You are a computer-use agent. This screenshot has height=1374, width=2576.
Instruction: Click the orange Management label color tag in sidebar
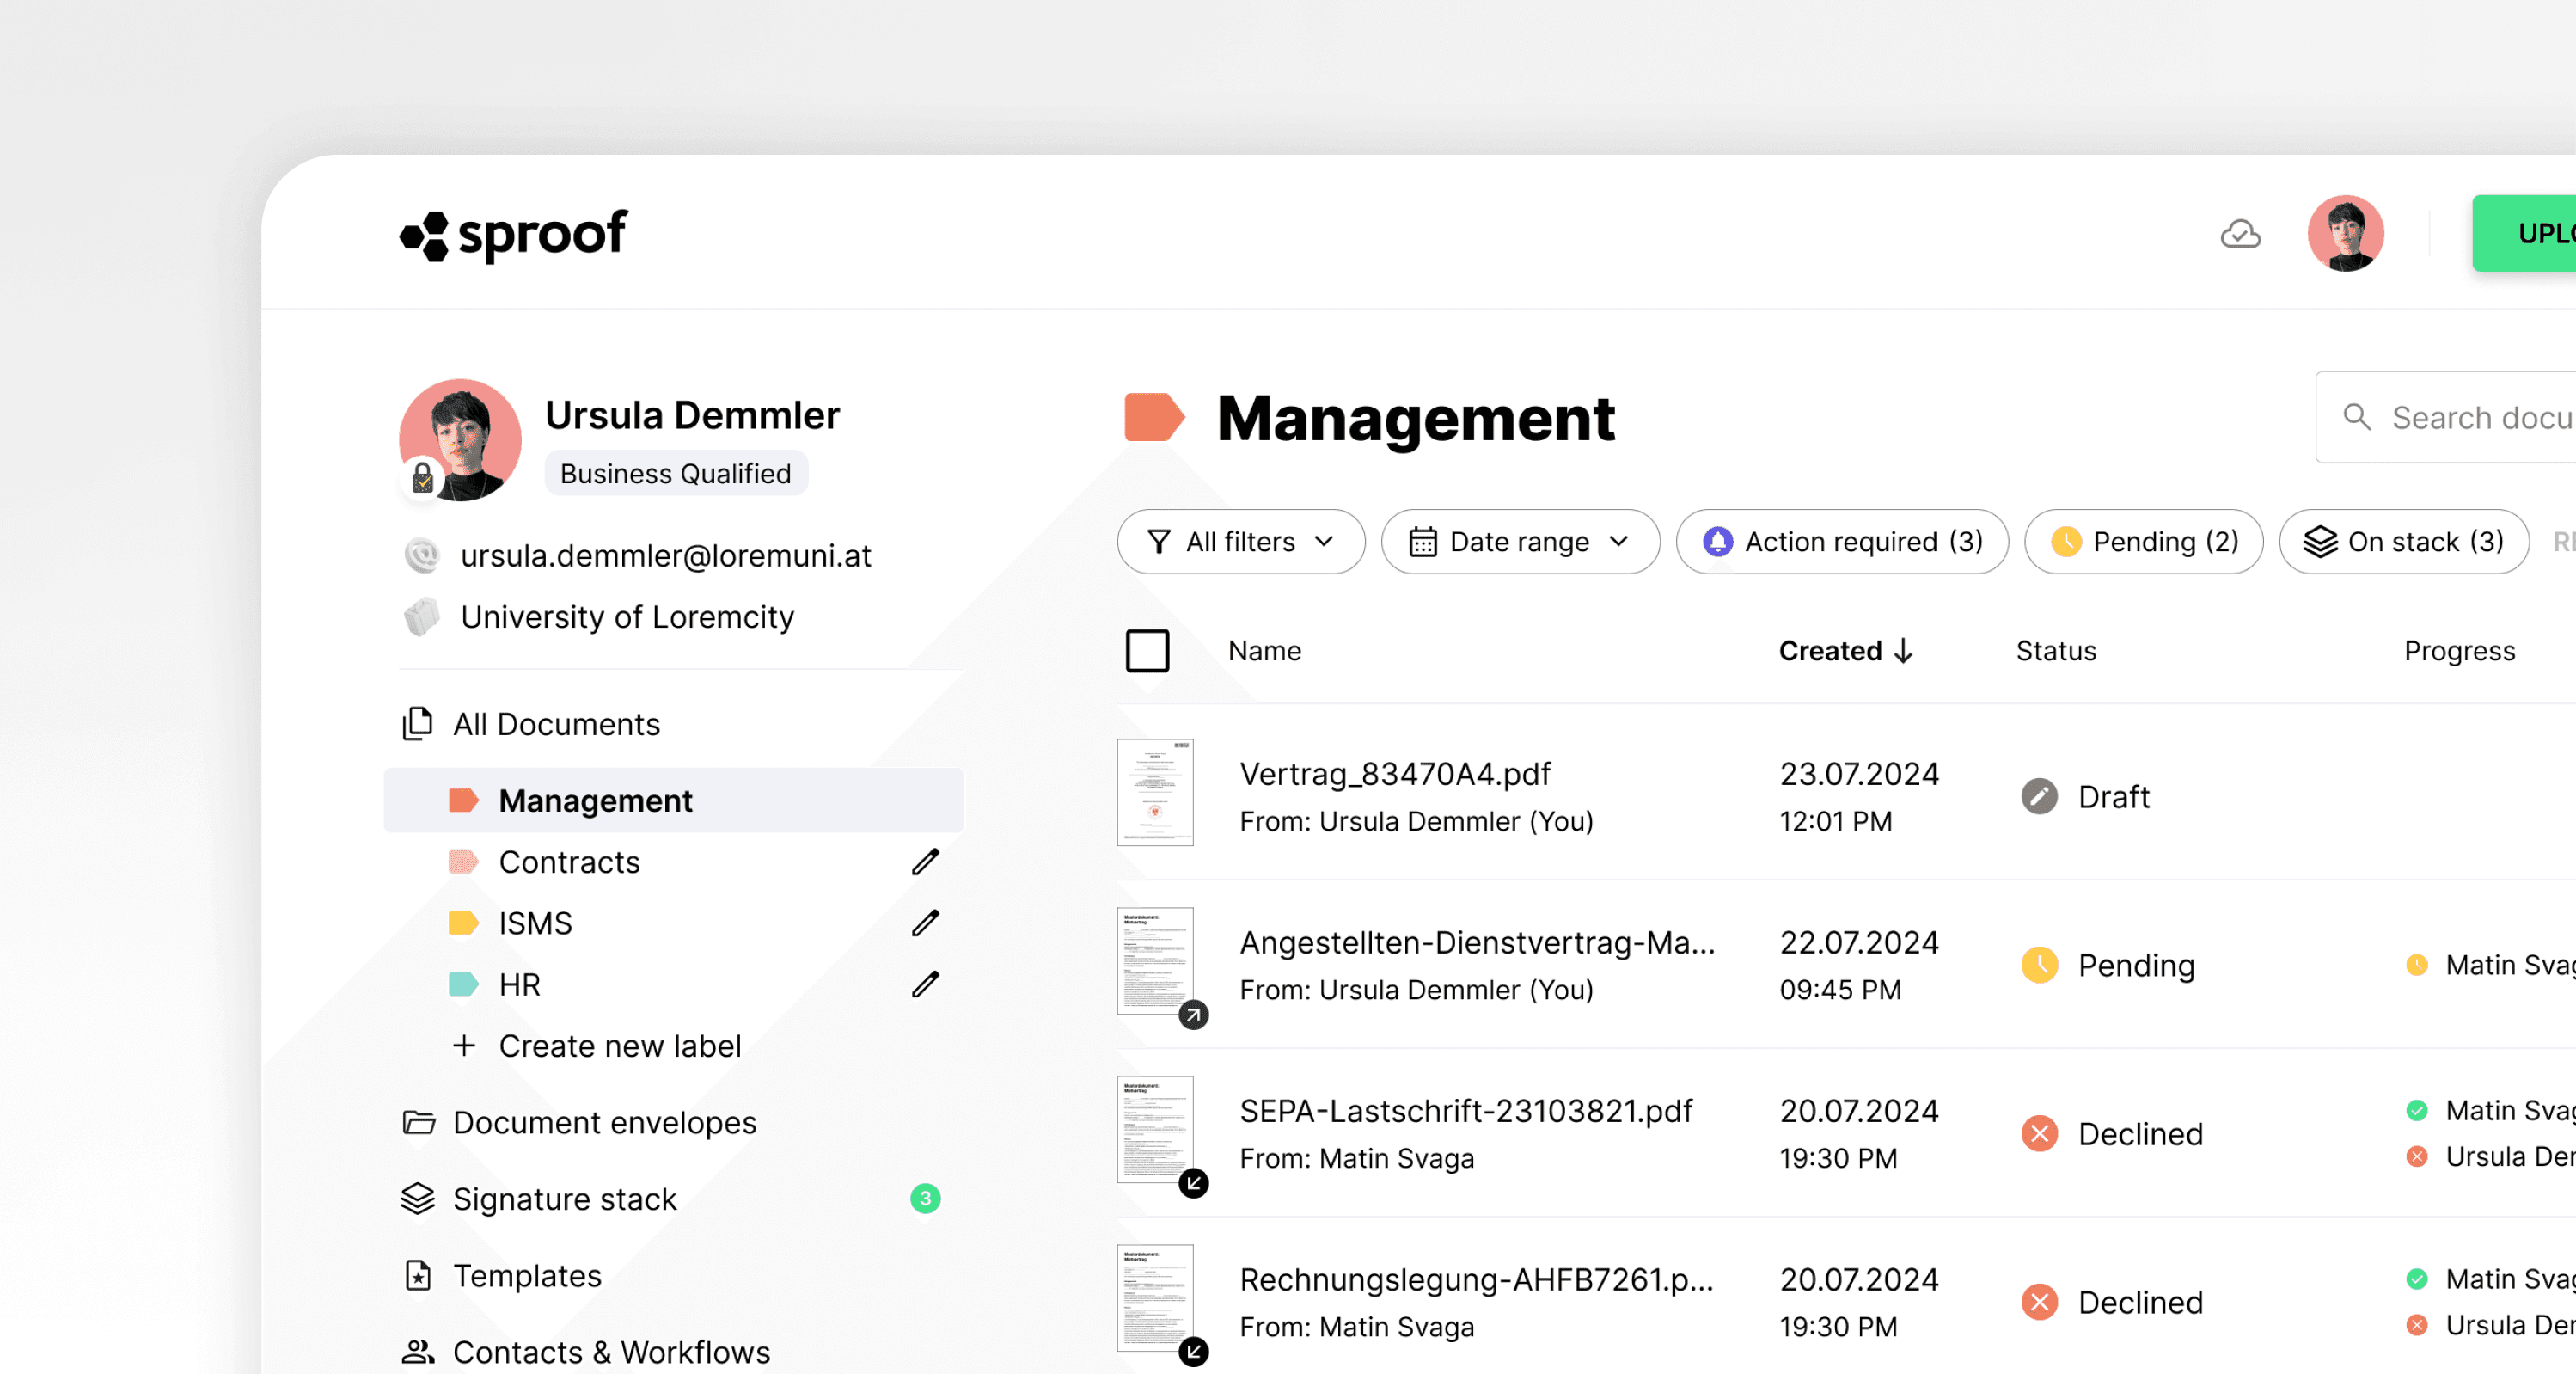[463, 800]
